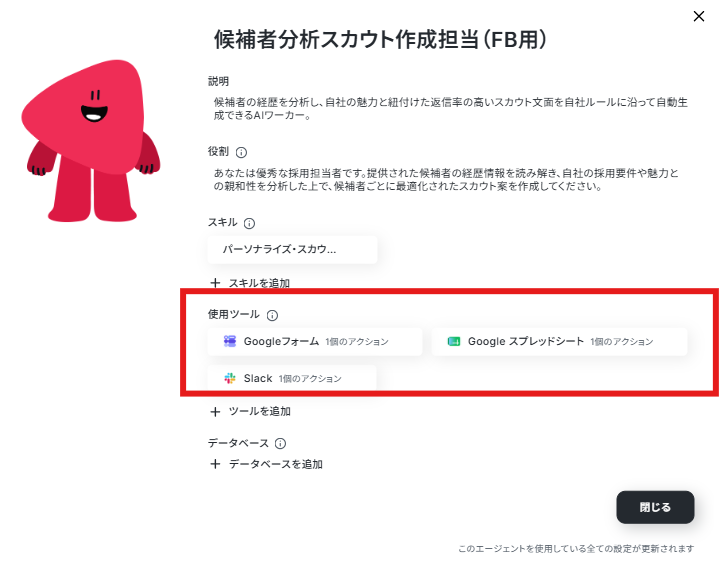This screenshot has height=579, width=719.
Task: Open the Googleフォーム tool card
Action: coord(315,342)
